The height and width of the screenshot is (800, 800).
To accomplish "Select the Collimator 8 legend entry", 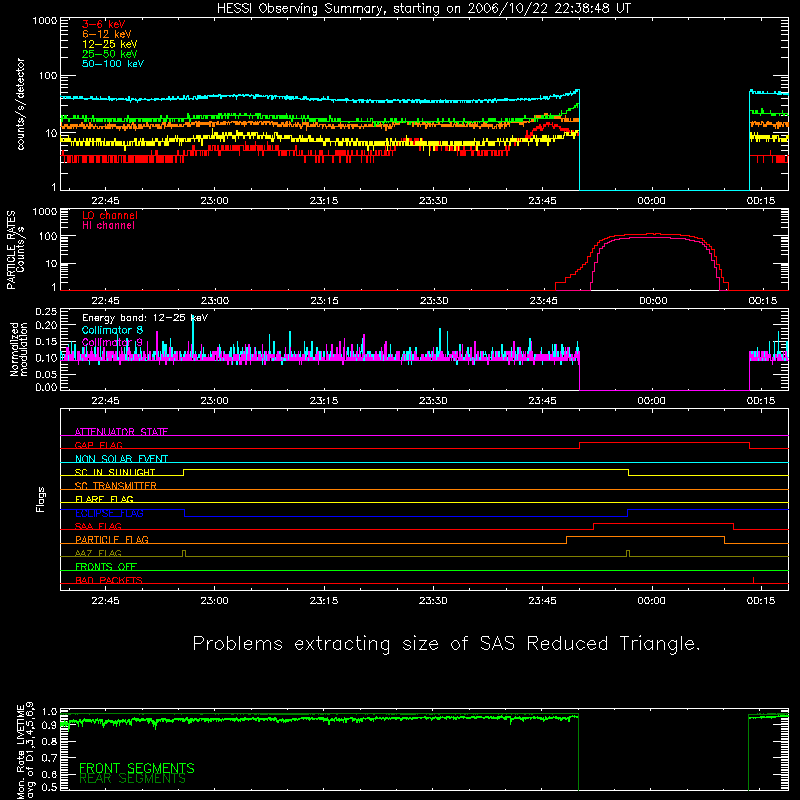I will coord(112,330).
